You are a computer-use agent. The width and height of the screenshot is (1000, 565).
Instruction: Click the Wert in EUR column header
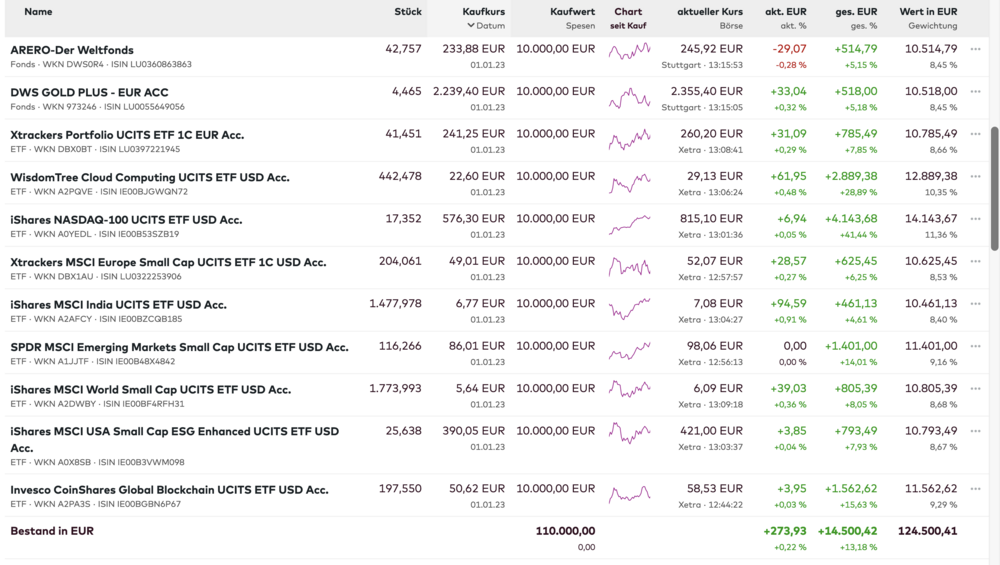tap(928, 11)
